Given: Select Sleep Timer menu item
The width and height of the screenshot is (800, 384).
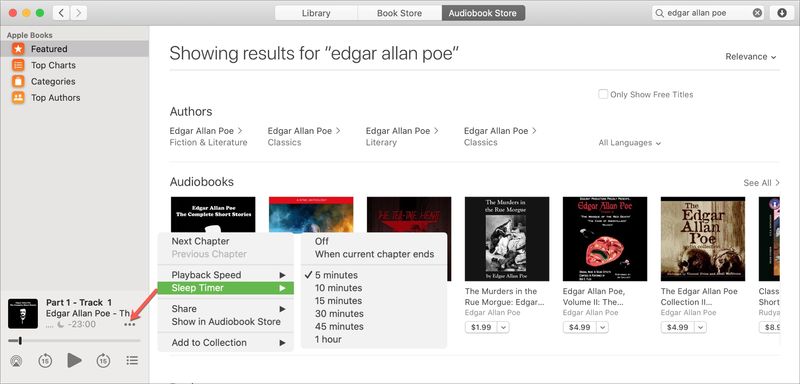Looking at the screenshot, I should pos(226,288).
